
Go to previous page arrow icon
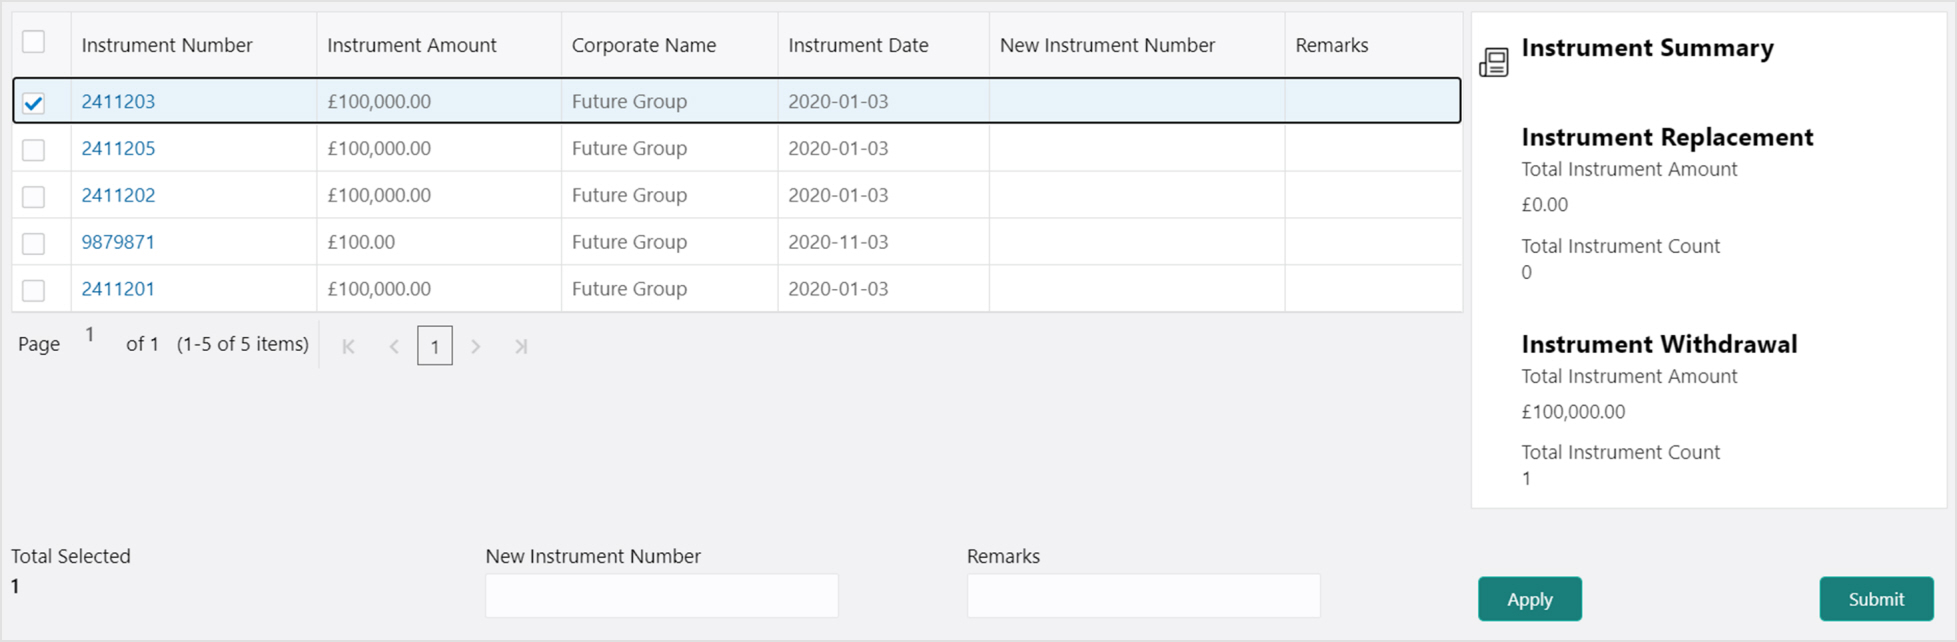[x=394, y=347]
